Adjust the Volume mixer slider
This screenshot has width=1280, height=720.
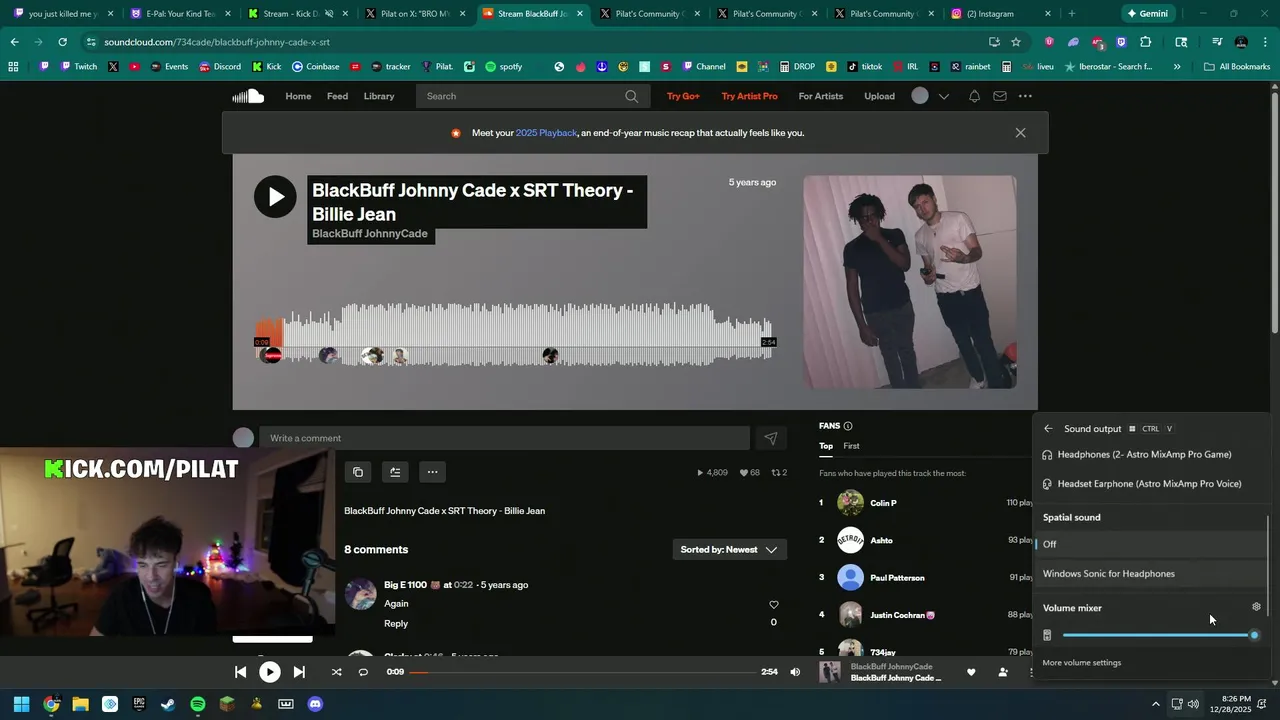tap(1160, 635)
